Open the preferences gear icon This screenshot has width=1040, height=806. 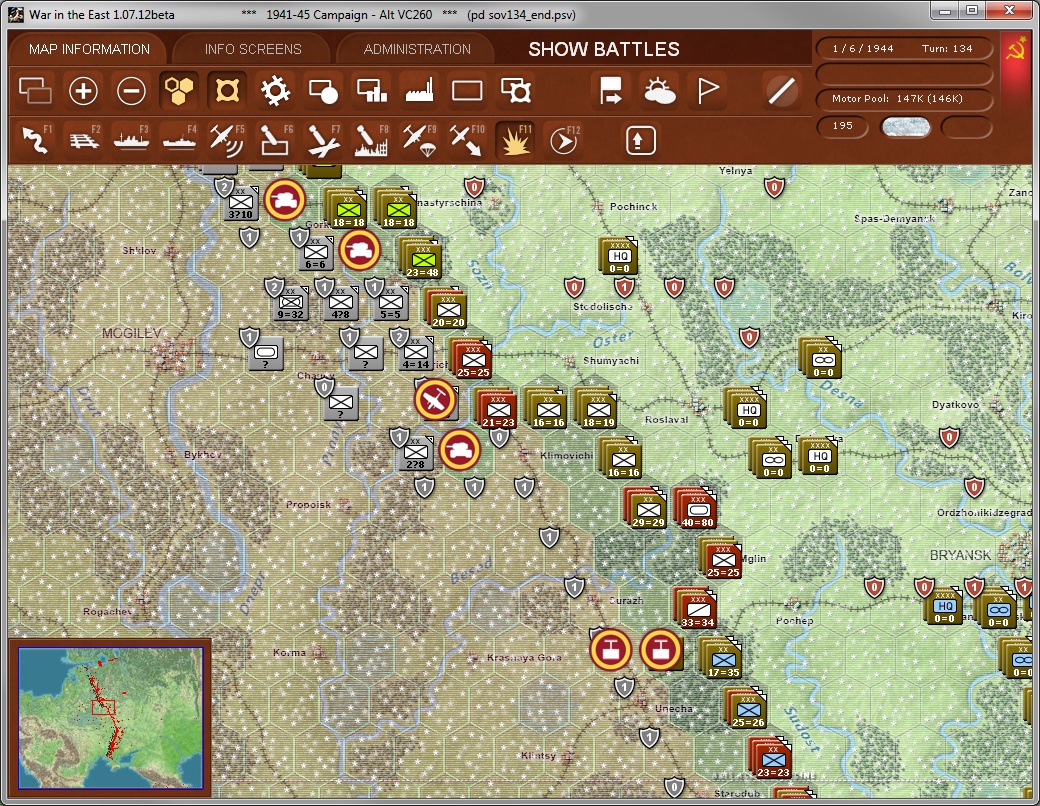click(275, 90)
